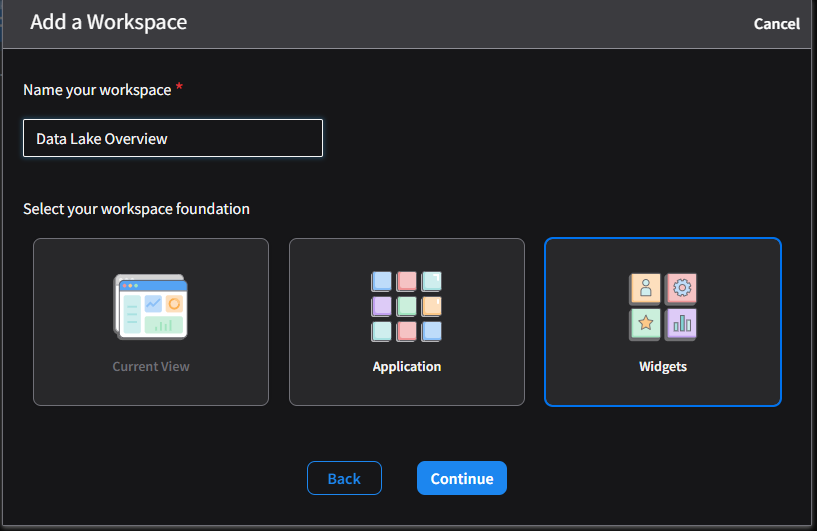Screen dimensions: 817x531
Task: Click the 'Name your workspace' label
Action: [97, 90]
